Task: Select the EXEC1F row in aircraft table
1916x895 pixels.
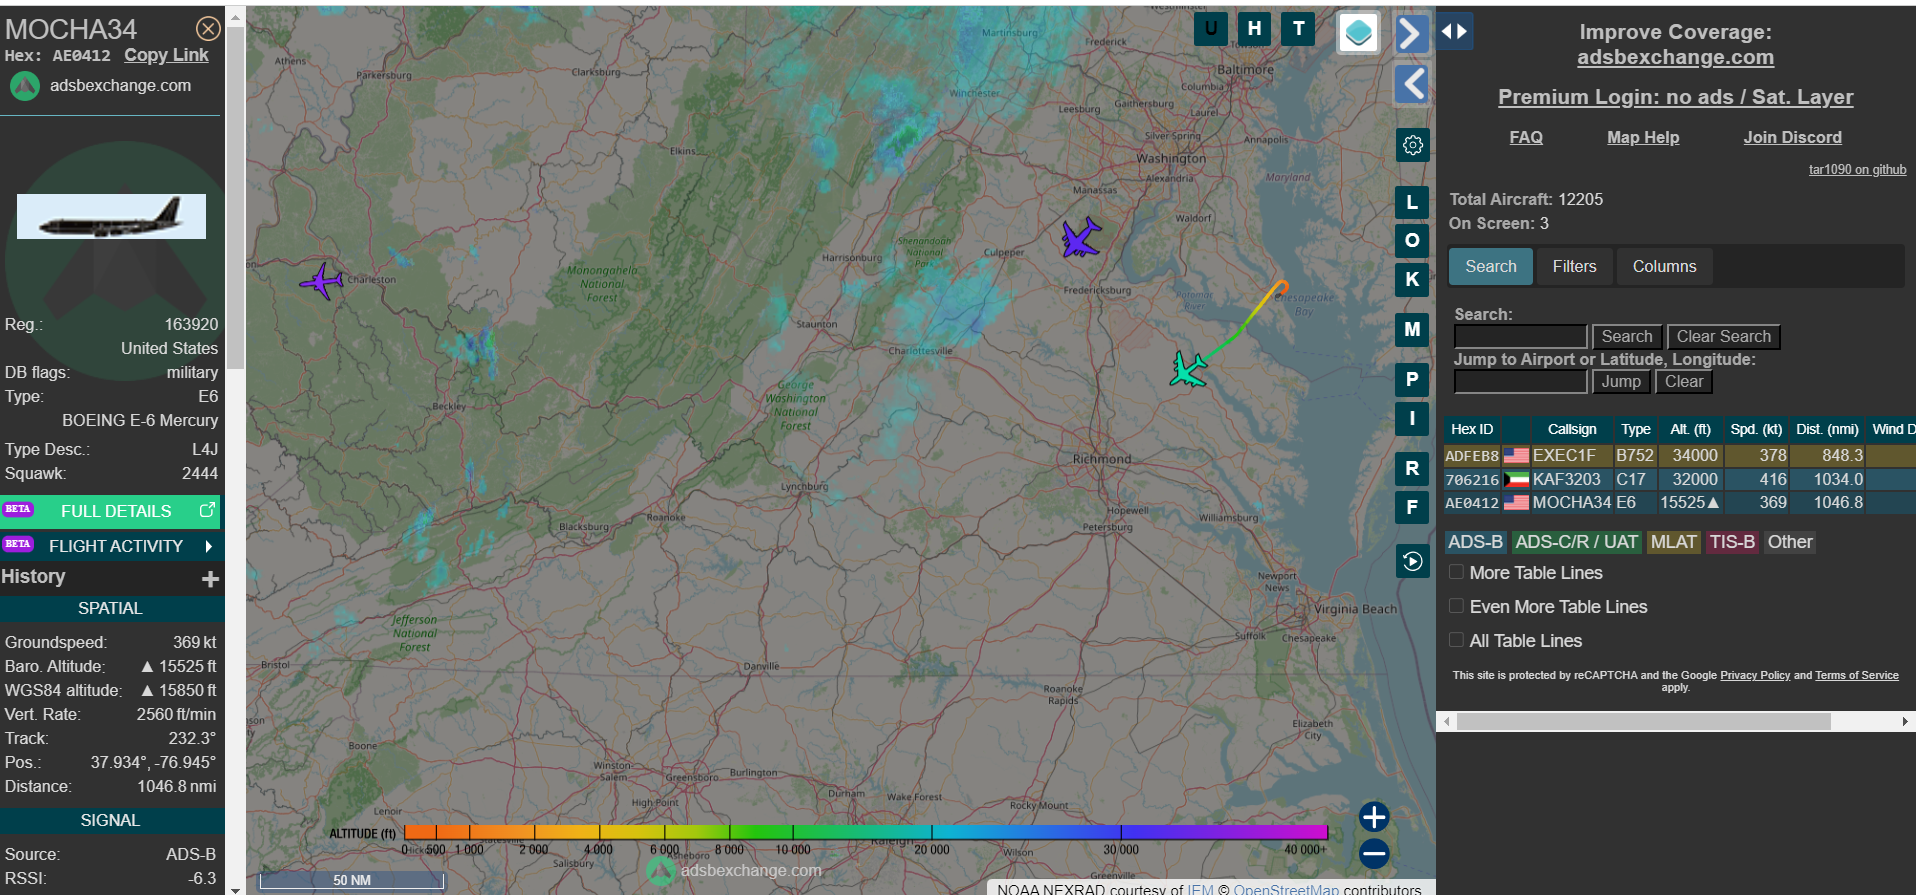Action: pos(1679,456)
